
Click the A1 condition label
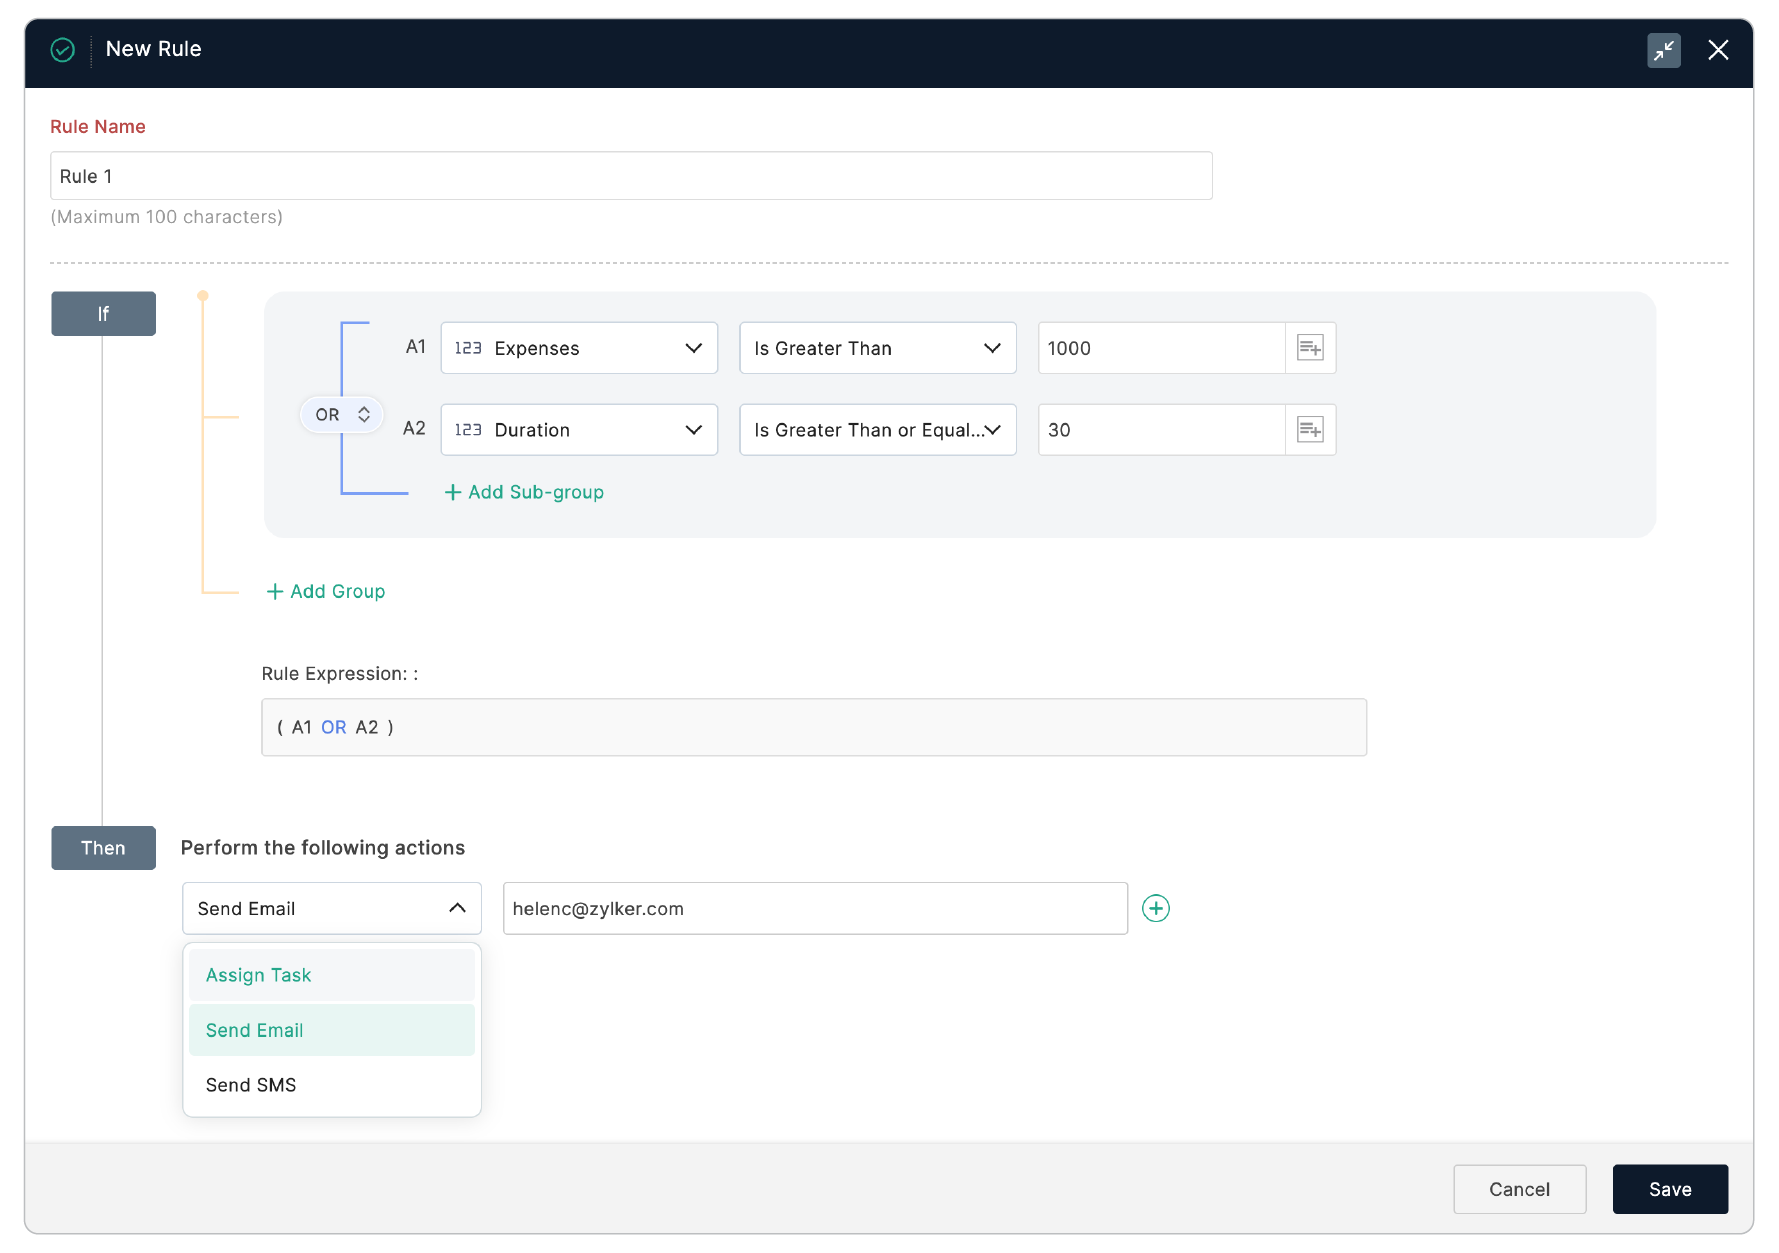tap(415, 347)
